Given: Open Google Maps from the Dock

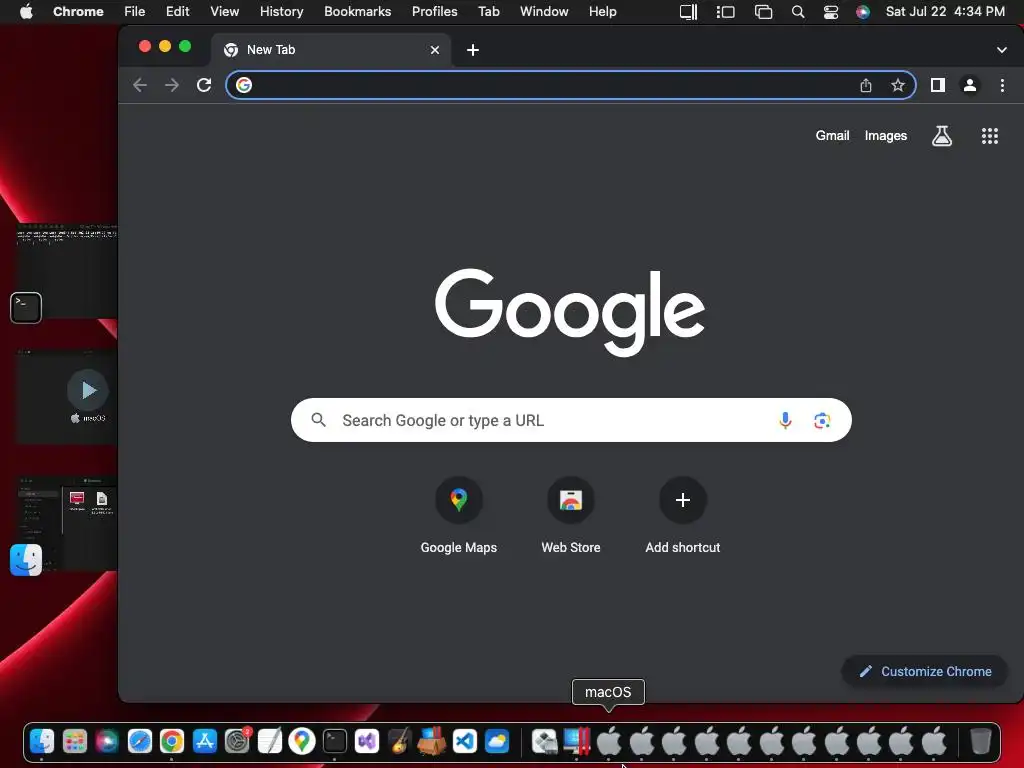Looking at the screenshot, I should (x=302, y=741).
